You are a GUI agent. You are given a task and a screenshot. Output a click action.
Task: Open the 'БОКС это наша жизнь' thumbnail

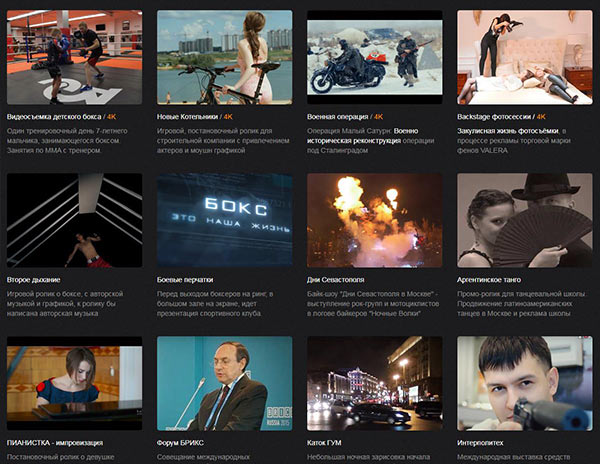click(x=225, y=220)
